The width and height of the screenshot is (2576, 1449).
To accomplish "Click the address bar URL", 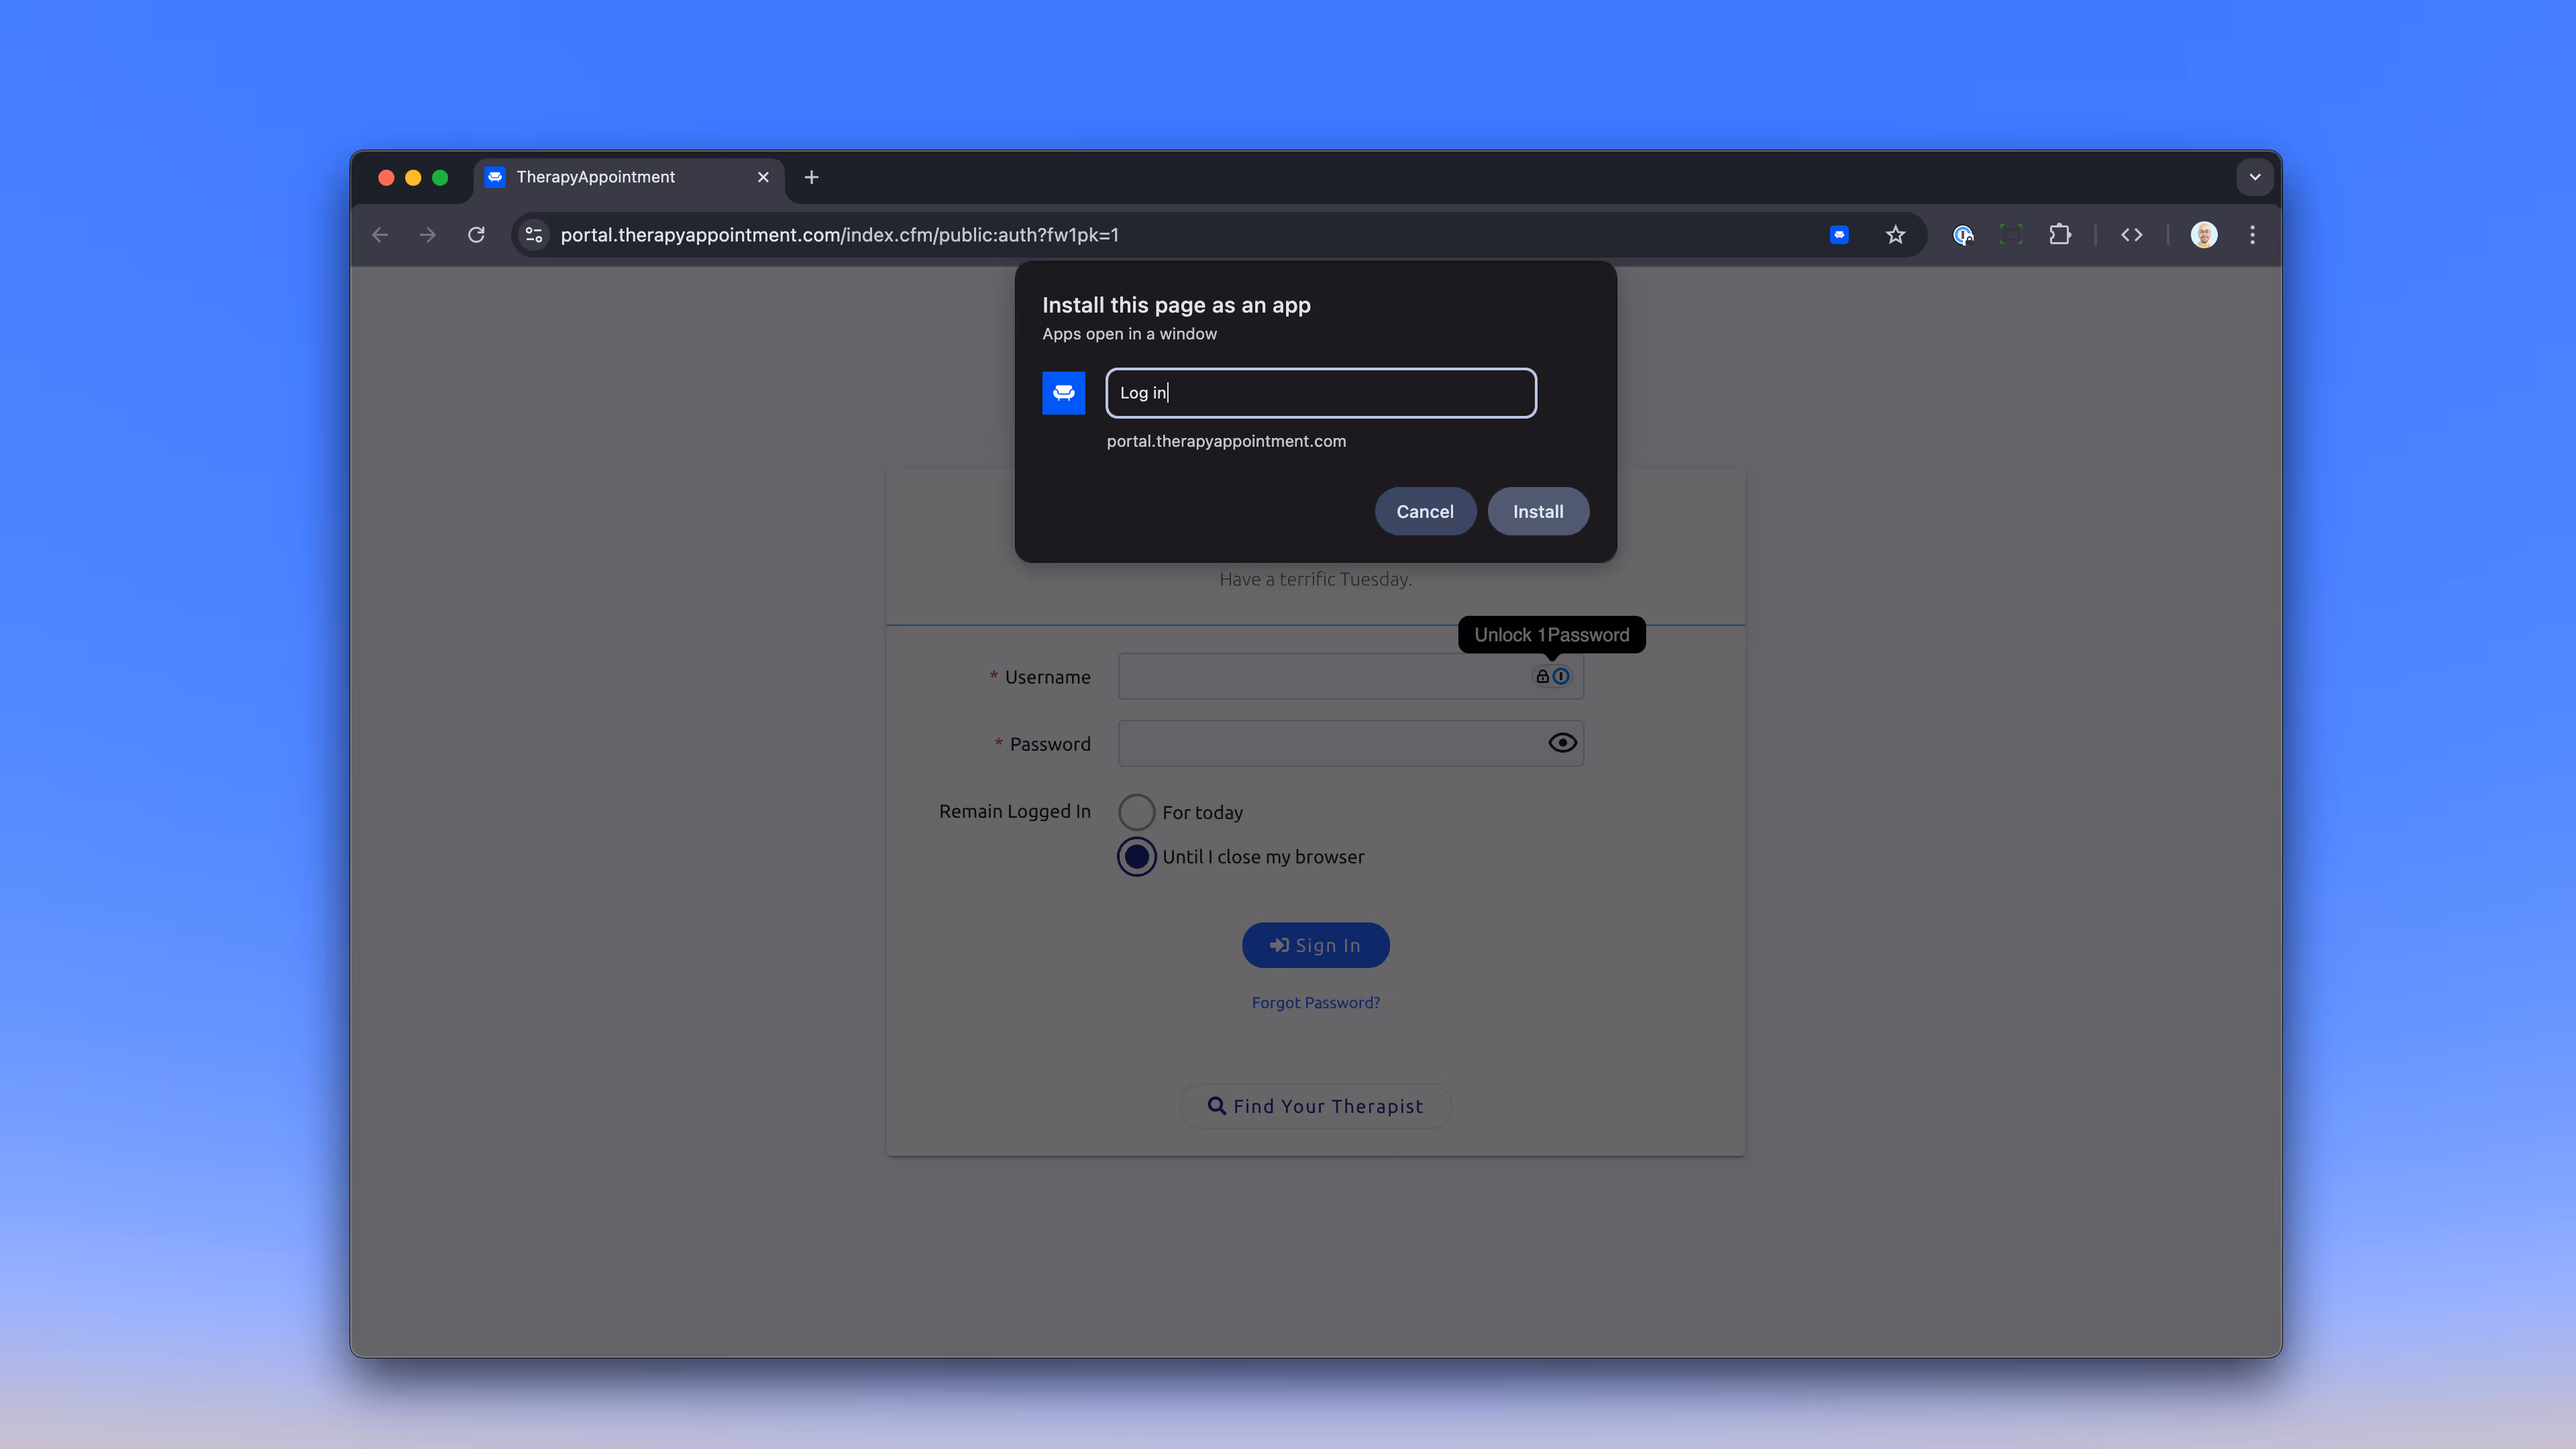I will coord(839,235).
